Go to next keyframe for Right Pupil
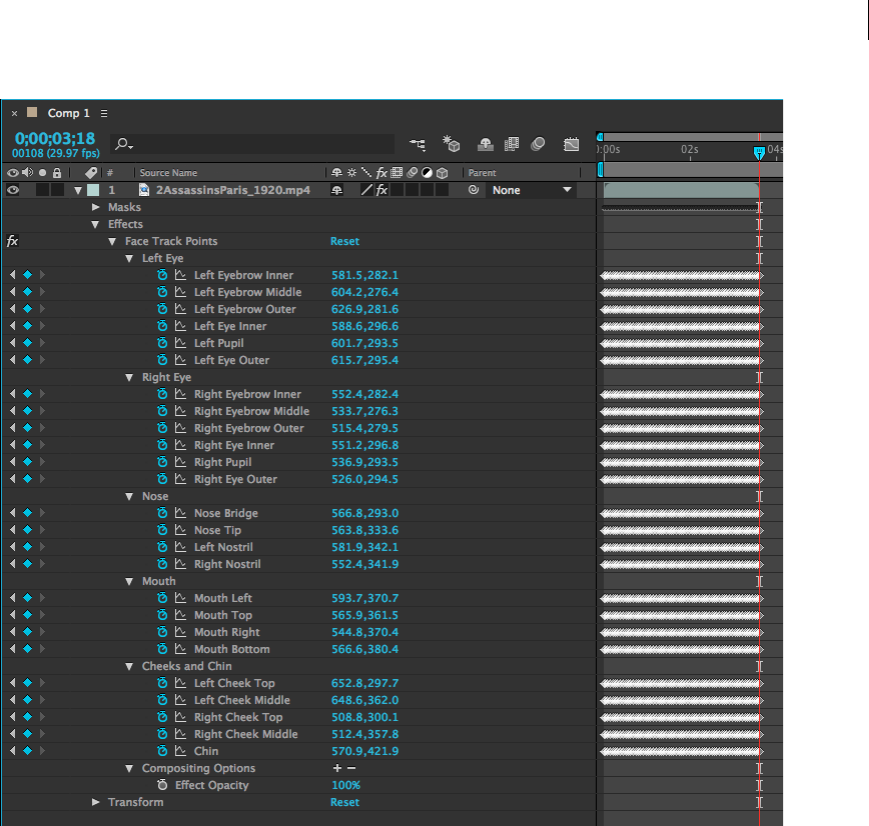 point(42,462)
